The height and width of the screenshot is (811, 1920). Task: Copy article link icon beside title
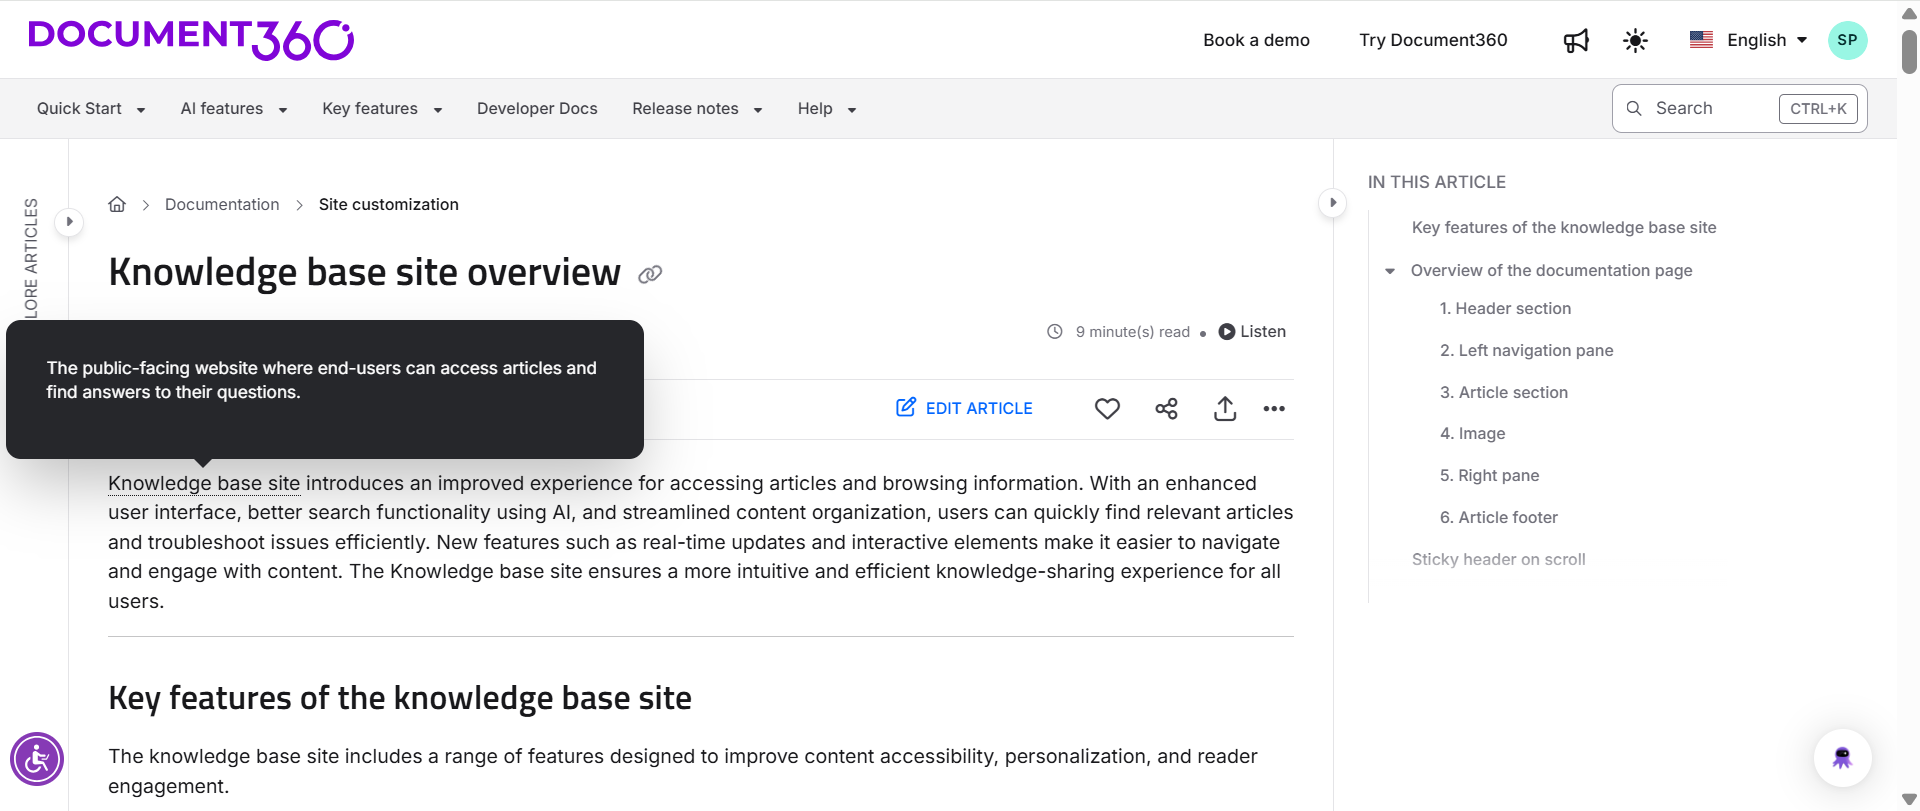point(650,274)
